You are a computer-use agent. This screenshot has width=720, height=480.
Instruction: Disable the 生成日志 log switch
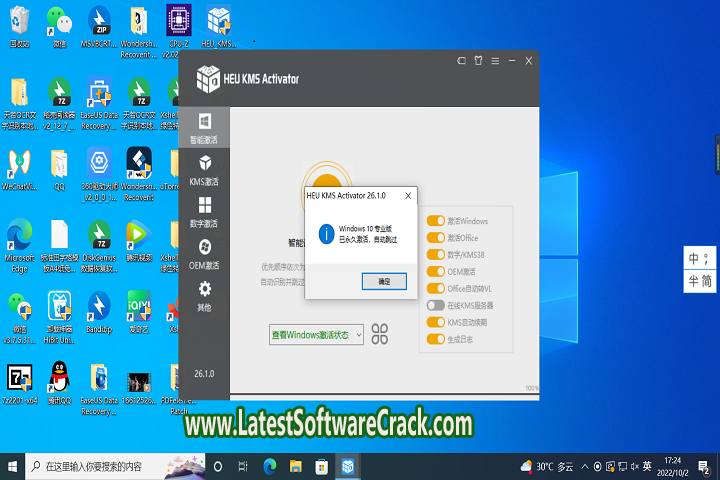coord(435,339)
